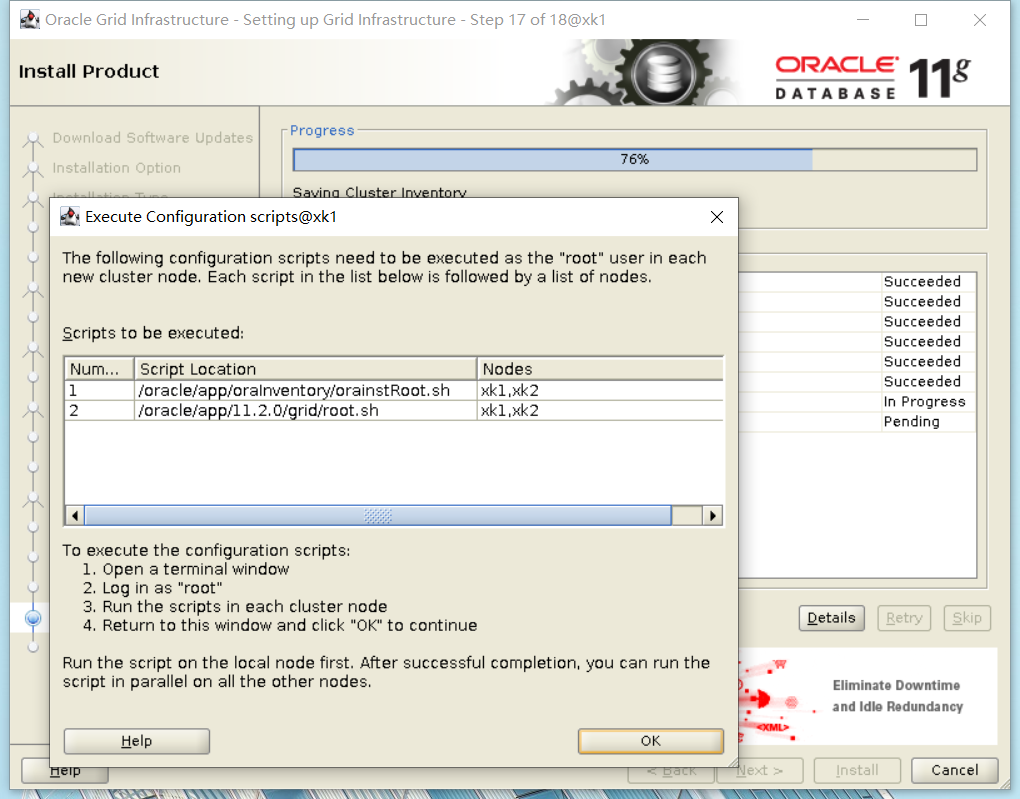Cancel the Grid Infrastructure installation
The height and width of the screenshot is (799, 1020).
[x=954, y=770]
